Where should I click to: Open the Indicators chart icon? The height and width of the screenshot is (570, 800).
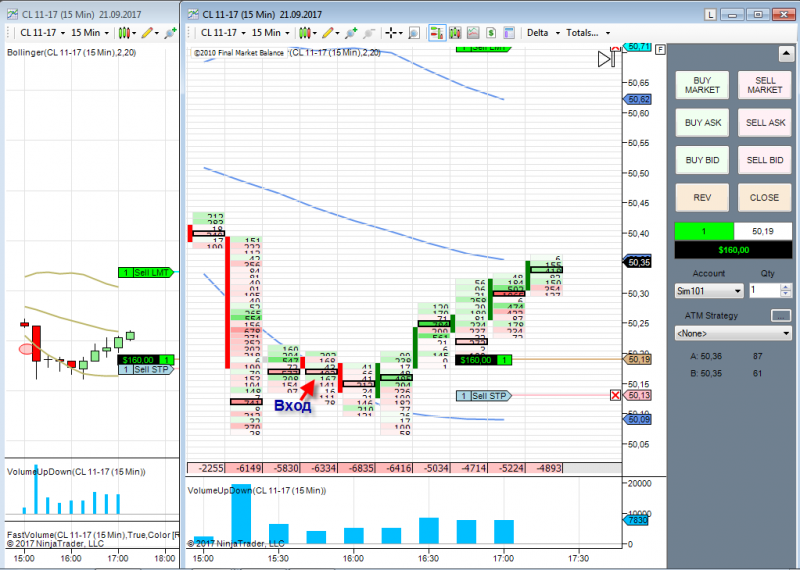(x=473, y=33)
